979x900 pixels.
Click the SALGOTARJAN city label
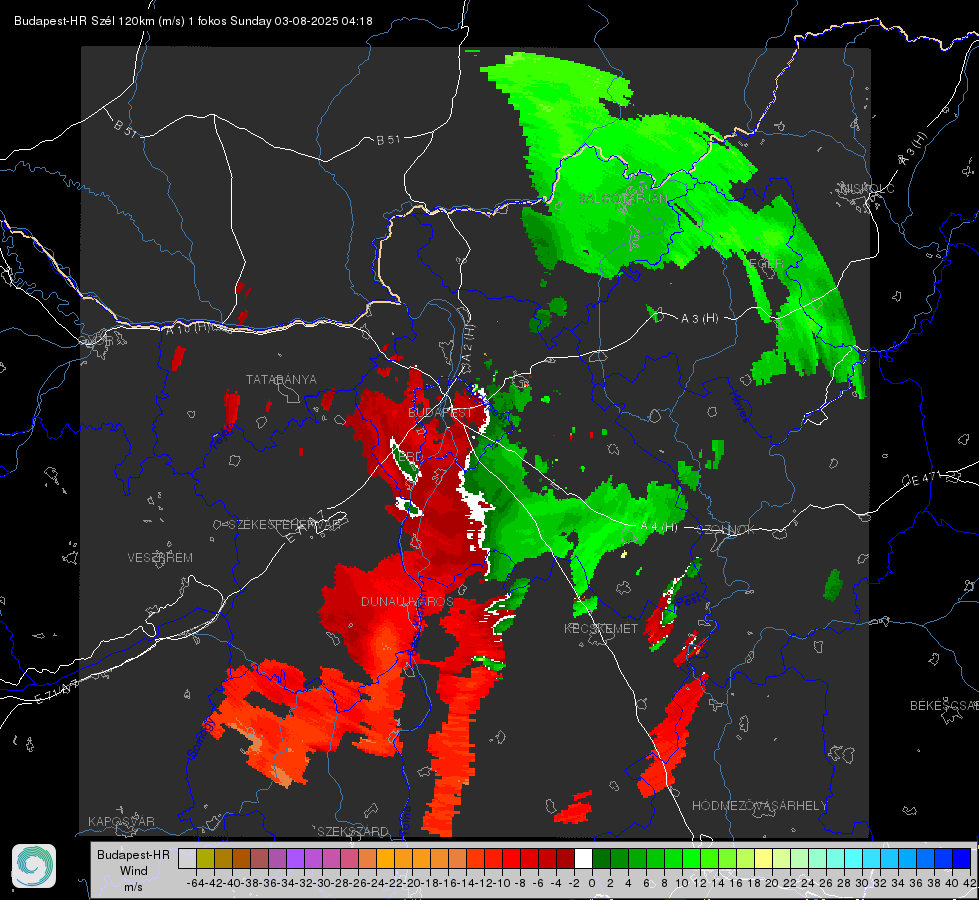click(623, 199)
